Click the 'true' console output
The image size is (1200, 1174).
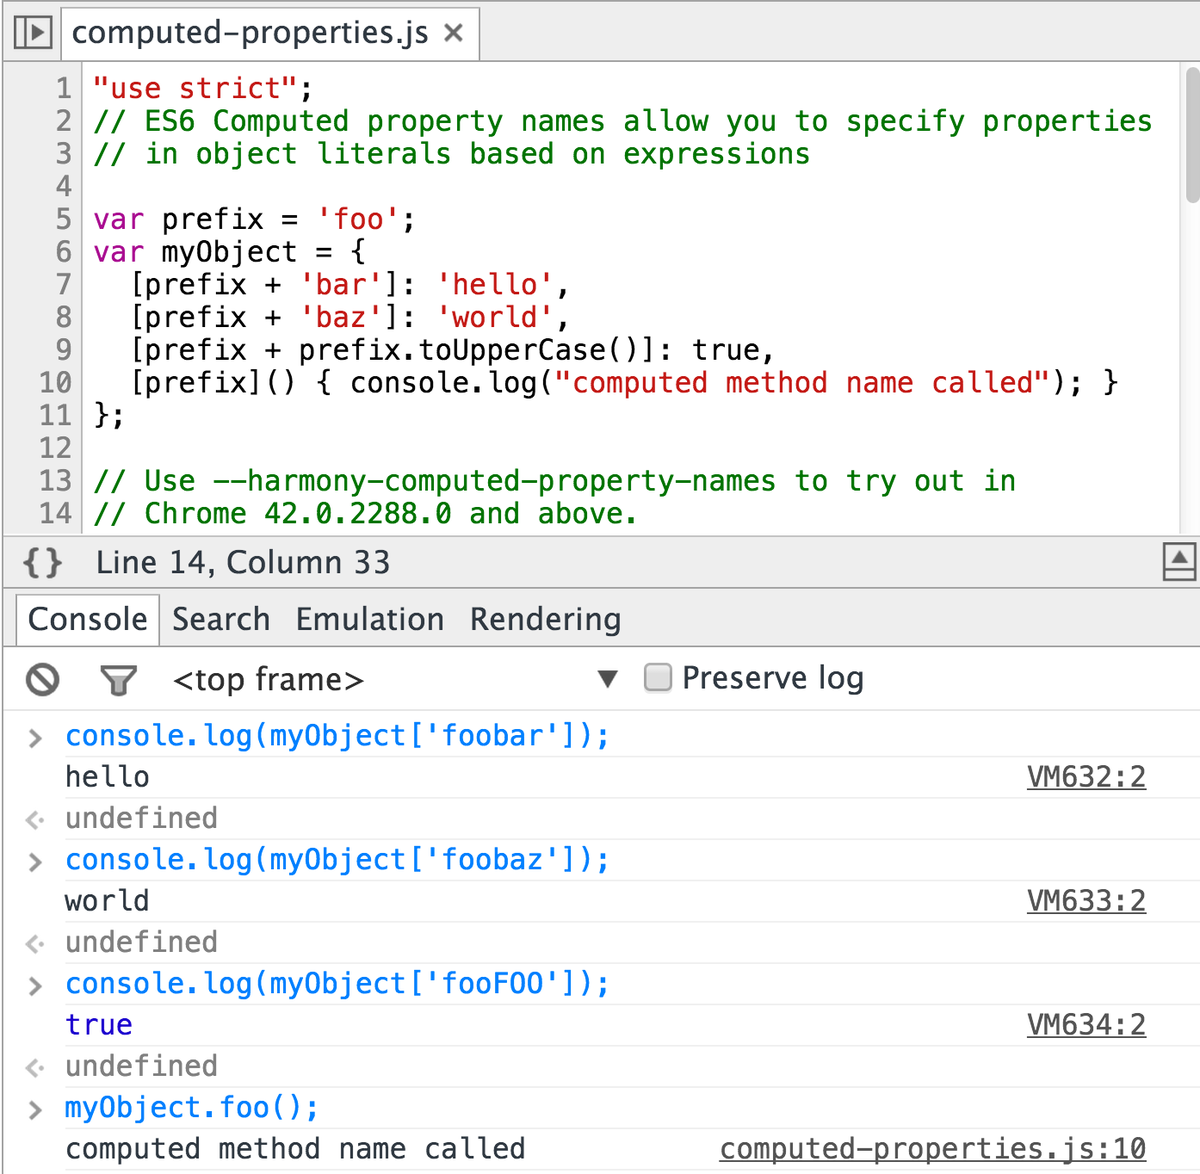(99, 1025)
